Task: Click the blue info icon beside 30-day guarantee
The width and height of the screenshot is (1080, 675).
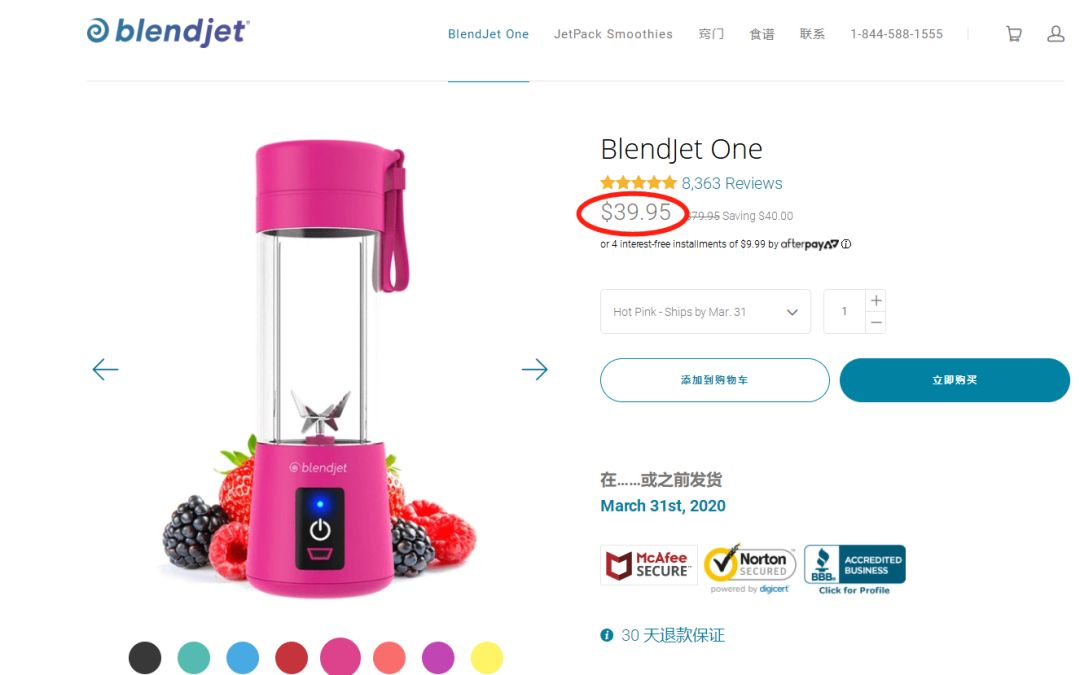Action: coord(607,635)
